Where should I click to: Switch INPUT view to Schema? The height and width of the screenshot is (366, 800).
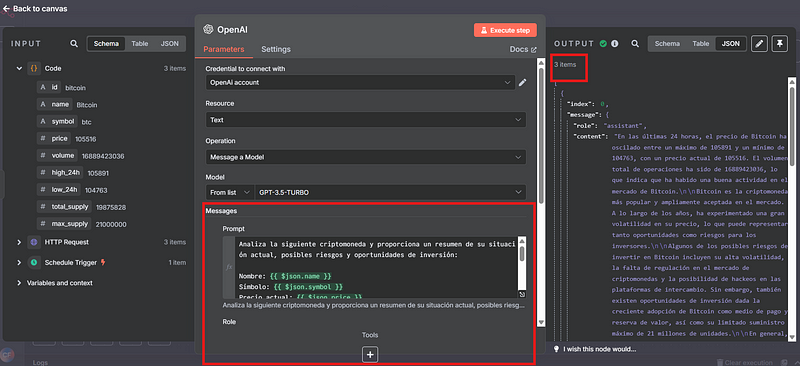click(x=106, y=44)
